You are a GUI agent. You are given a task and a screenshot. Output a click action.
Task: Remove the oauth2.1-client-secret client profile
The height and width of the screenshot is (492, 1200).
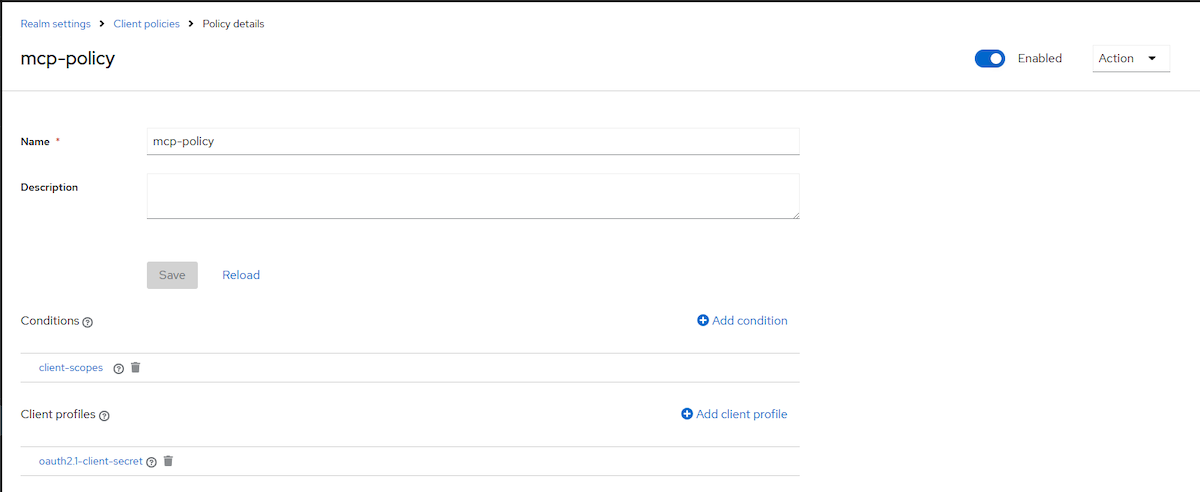[168, 461]
